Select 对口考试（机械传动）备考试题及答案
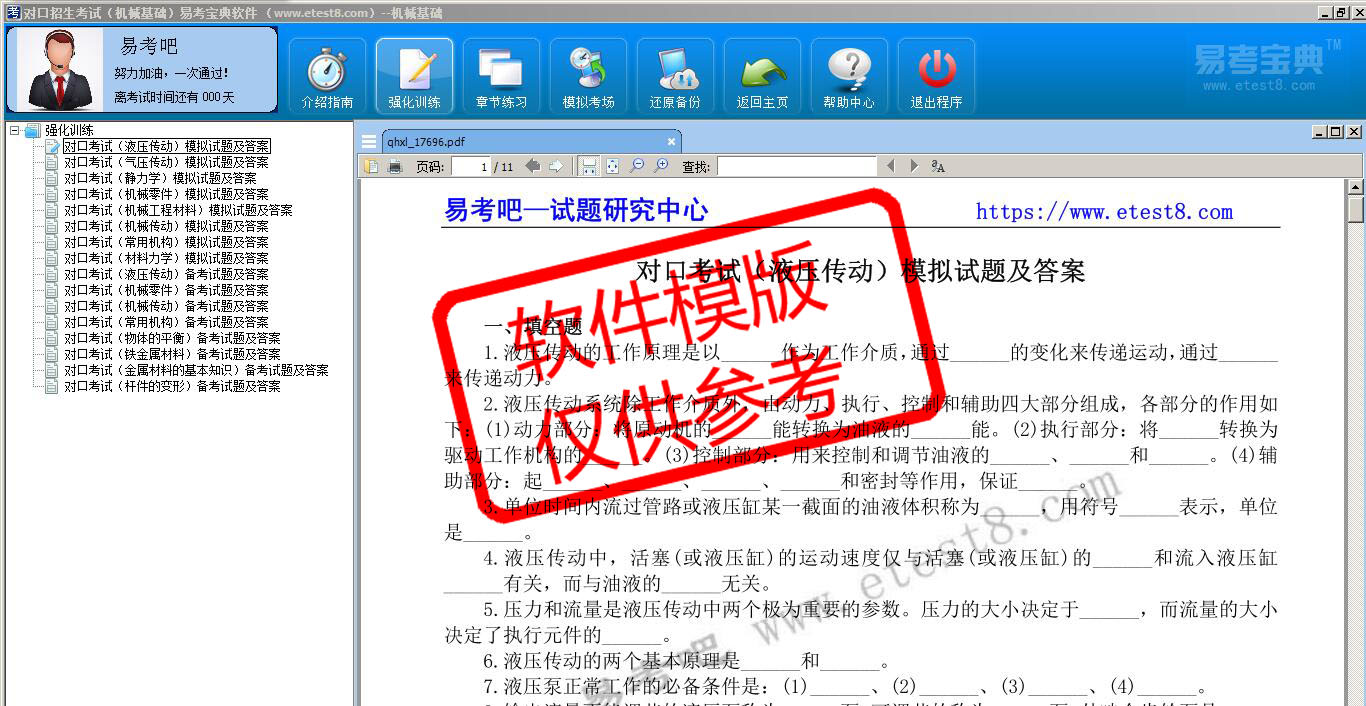Viewport: 1366px width, 706px height. point(166,306)
